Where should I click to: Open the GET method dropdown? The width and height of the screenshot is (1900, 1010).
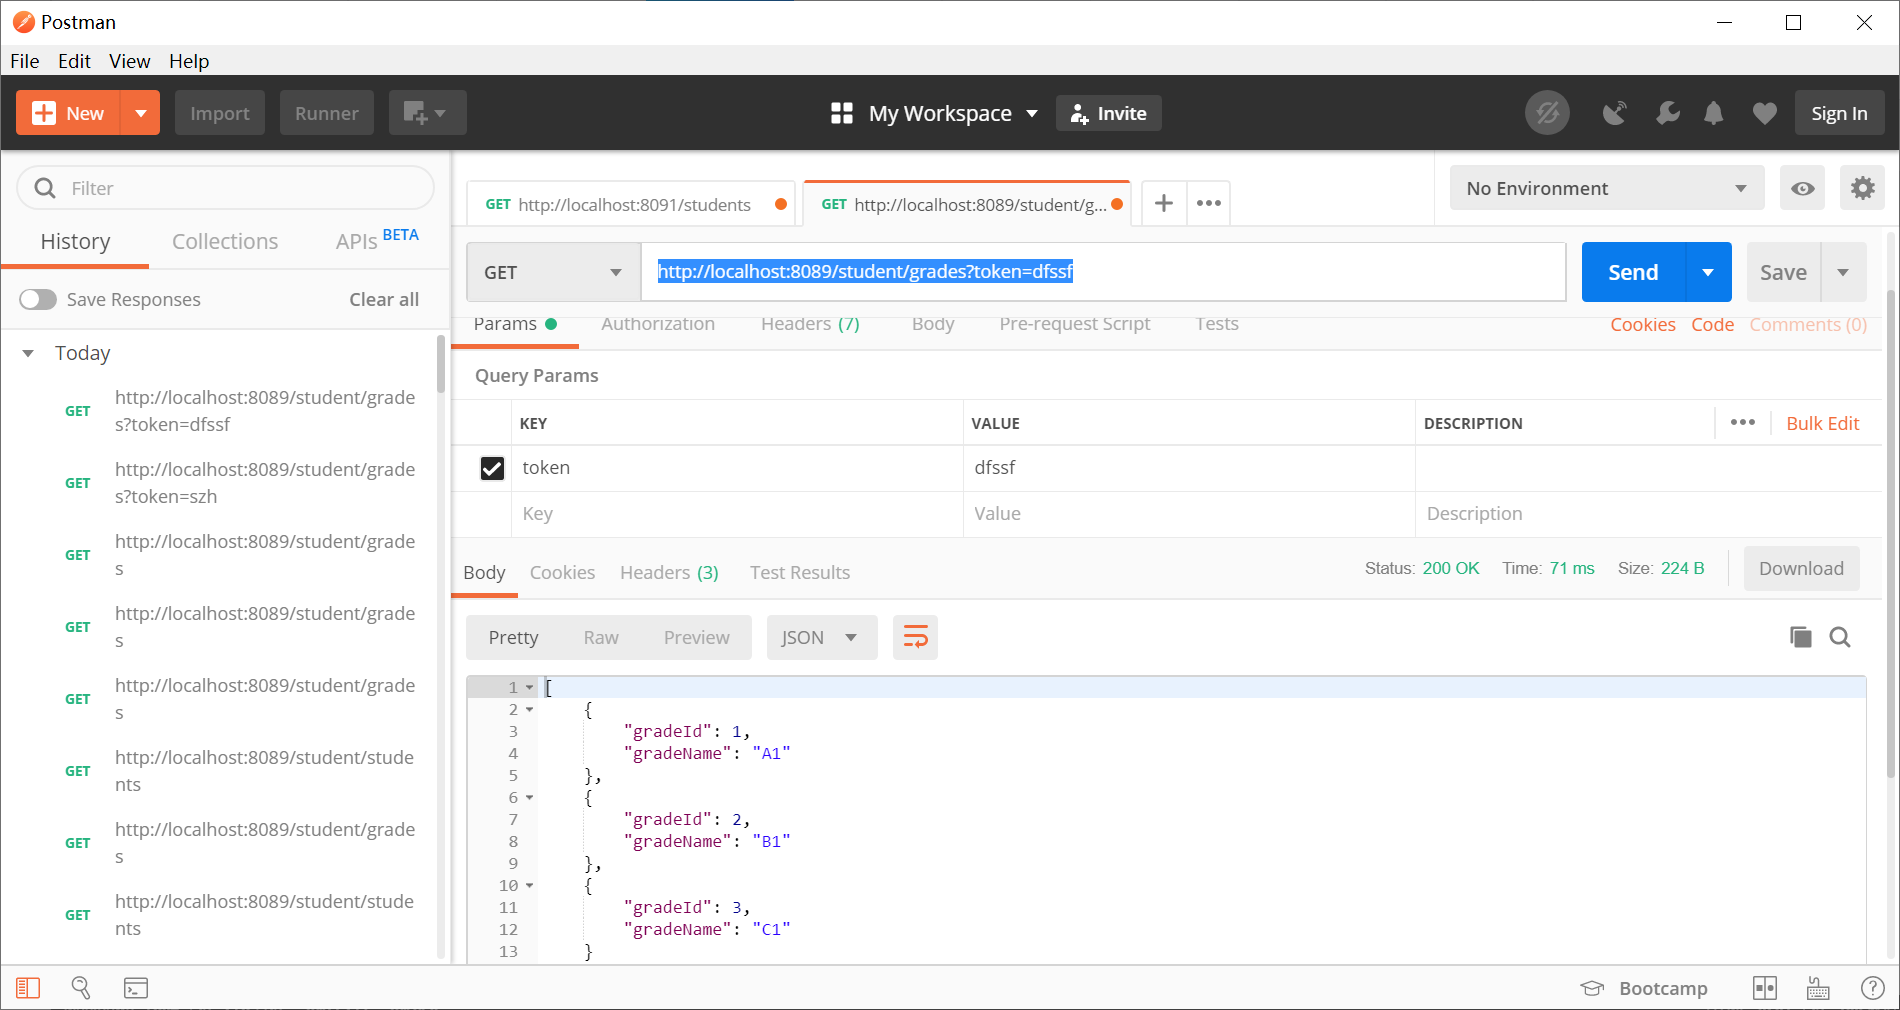click(553, 272)
